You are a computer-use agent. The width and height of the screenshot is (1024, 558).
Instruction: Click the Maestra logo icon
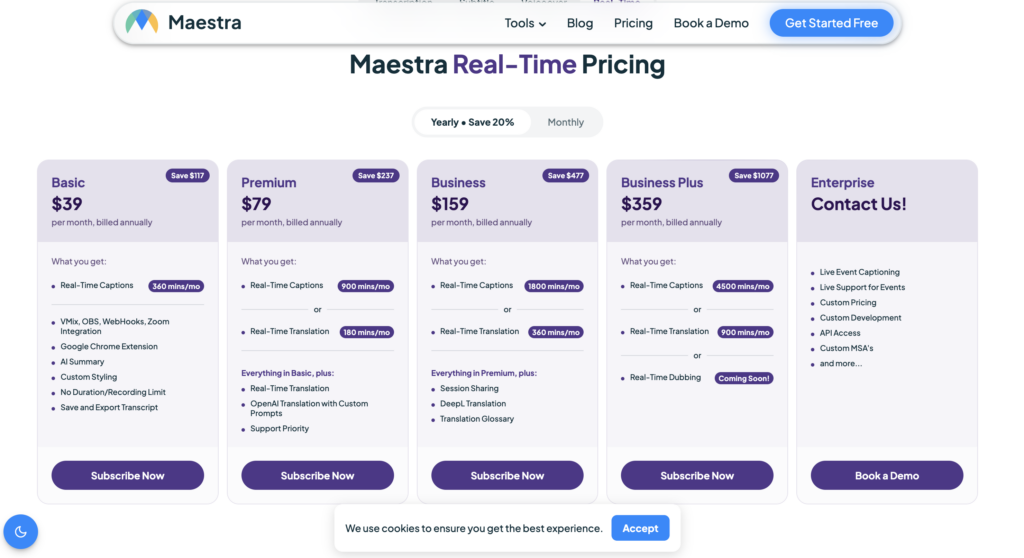[142, 22]
